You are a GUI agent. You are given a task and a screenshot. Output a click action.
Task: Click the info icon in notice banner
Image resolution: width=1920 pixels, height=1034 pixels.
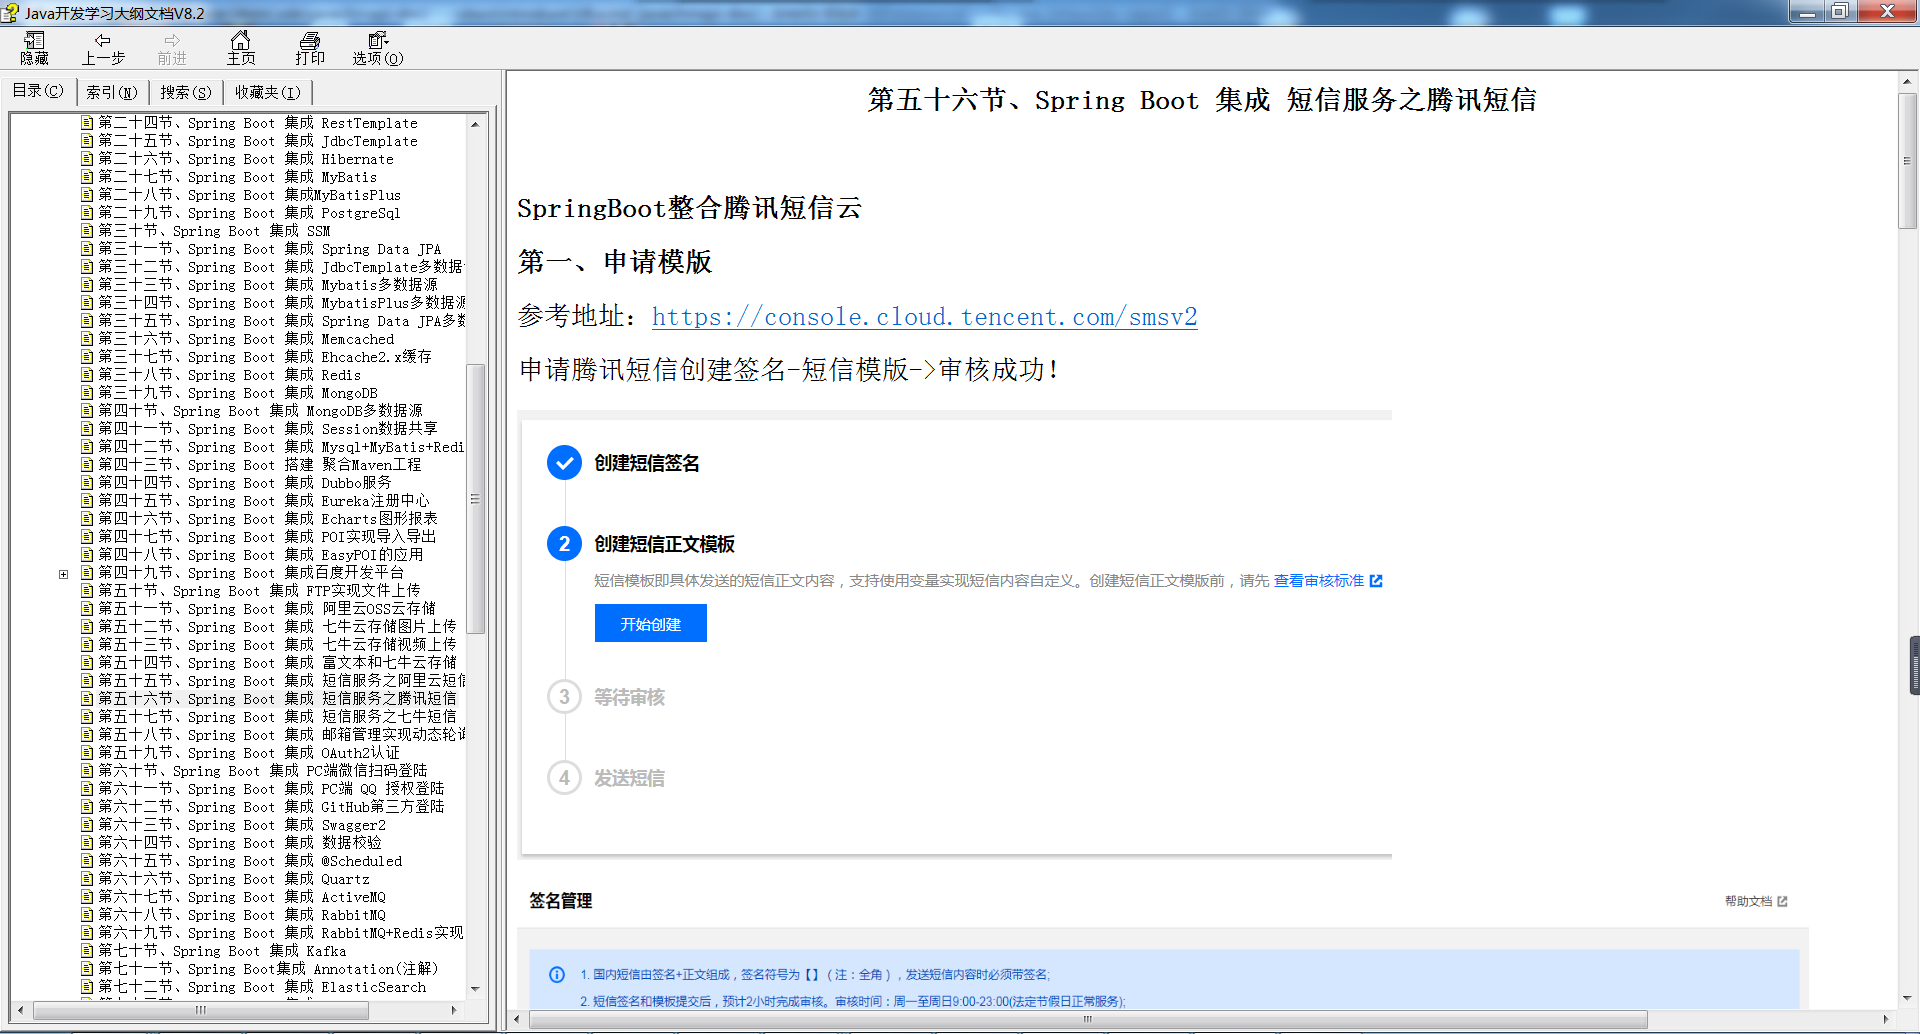pyautogui.click(x=557, y=974)
